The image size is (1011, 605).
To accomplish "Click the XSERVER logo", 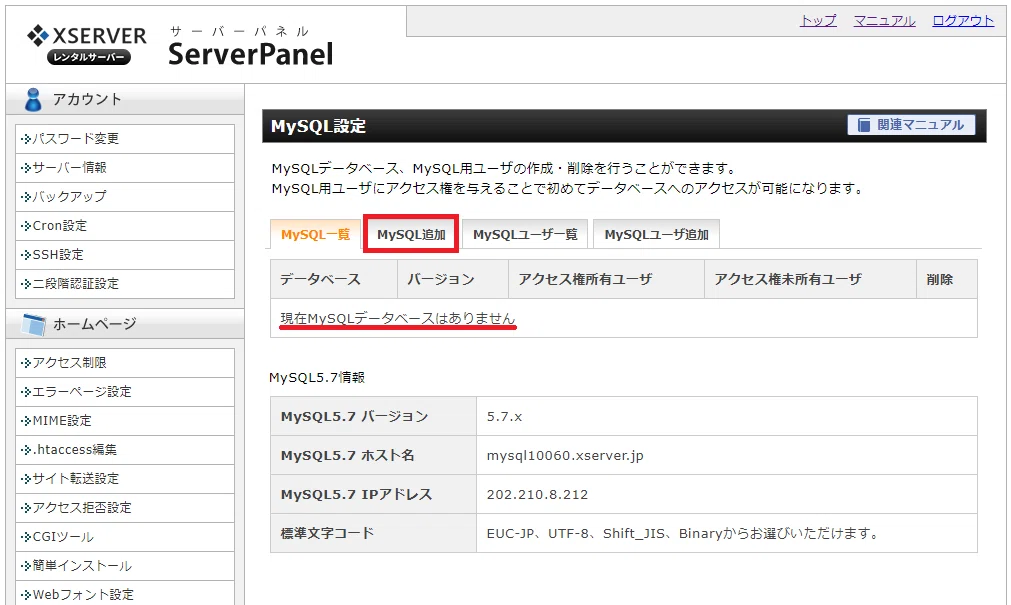I will (86, 44).
